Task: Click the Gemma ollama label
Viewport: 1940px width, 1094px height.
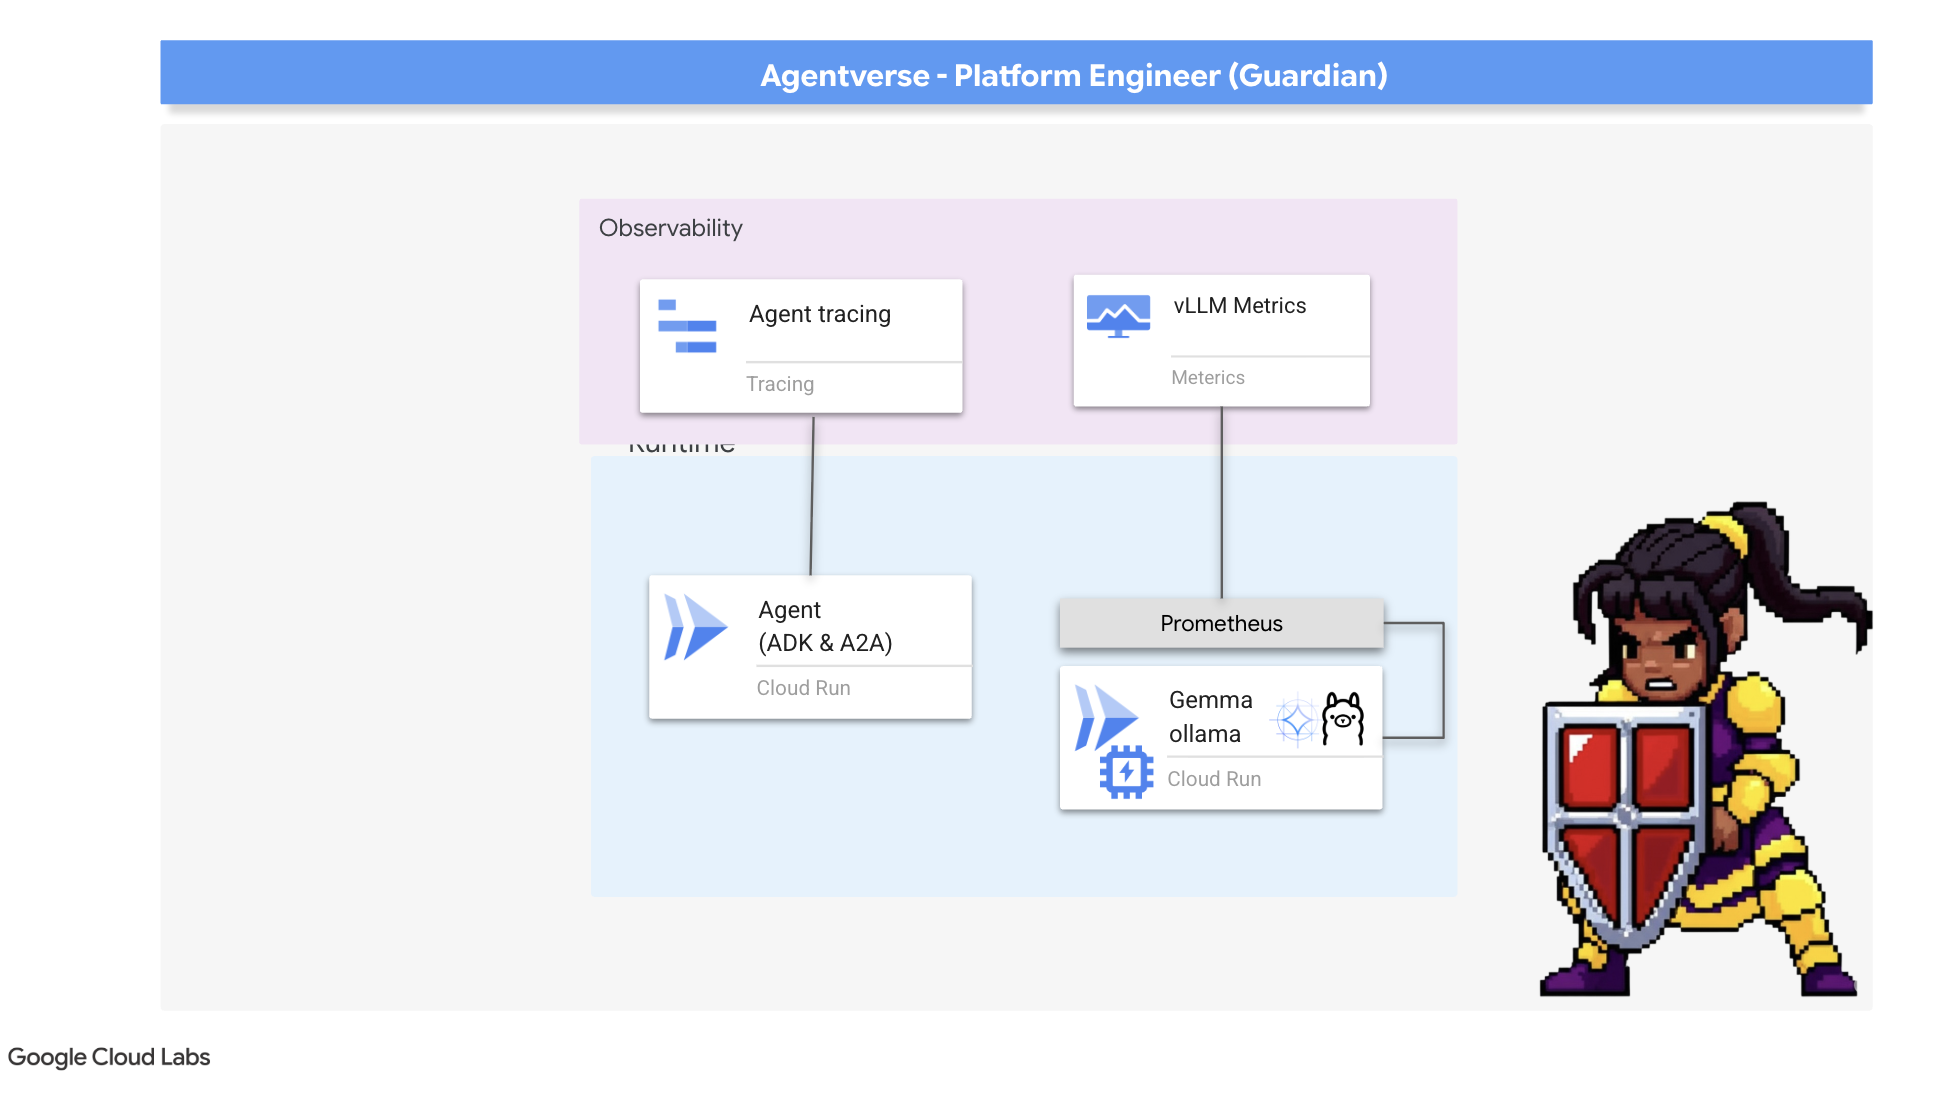Action: [1210, 717]
